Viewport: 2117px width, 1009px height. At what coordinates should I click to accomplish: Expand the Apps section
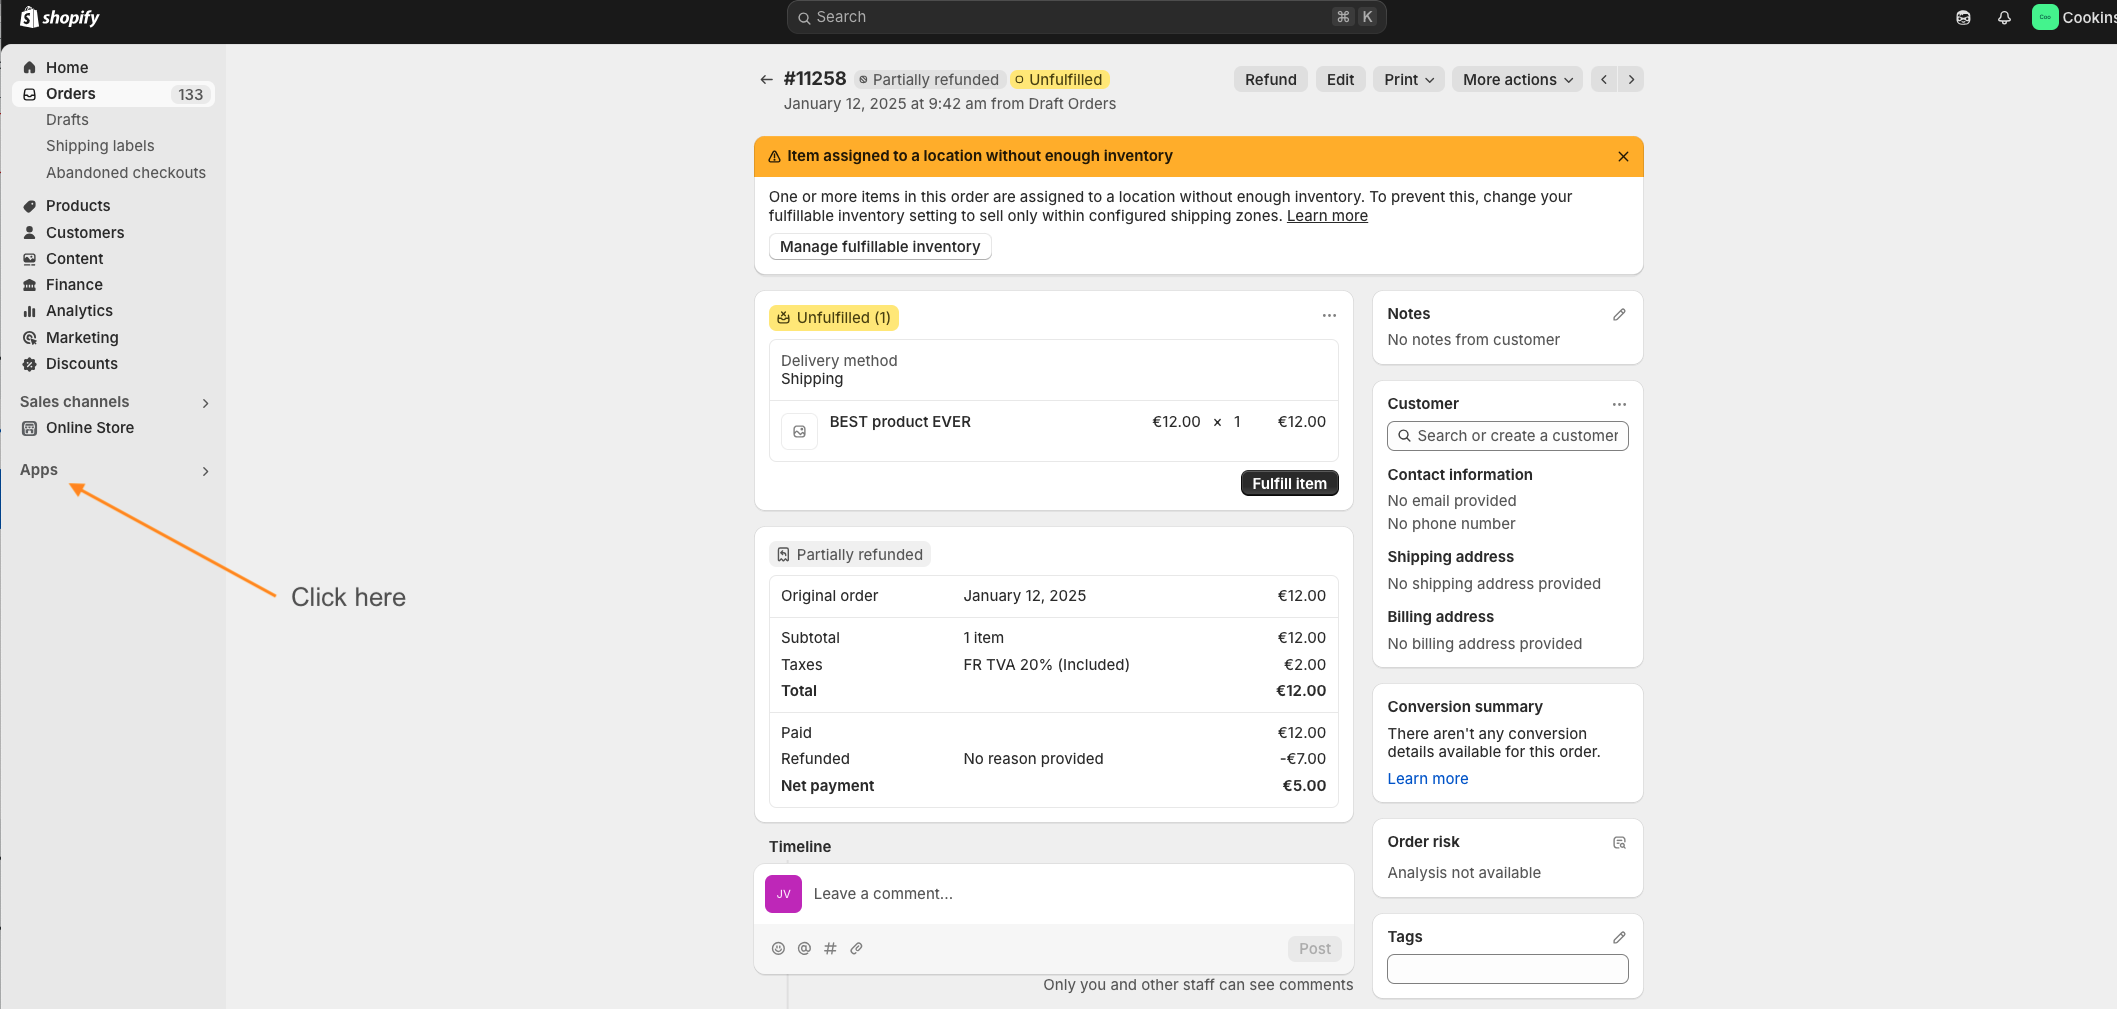click(205, 471)
